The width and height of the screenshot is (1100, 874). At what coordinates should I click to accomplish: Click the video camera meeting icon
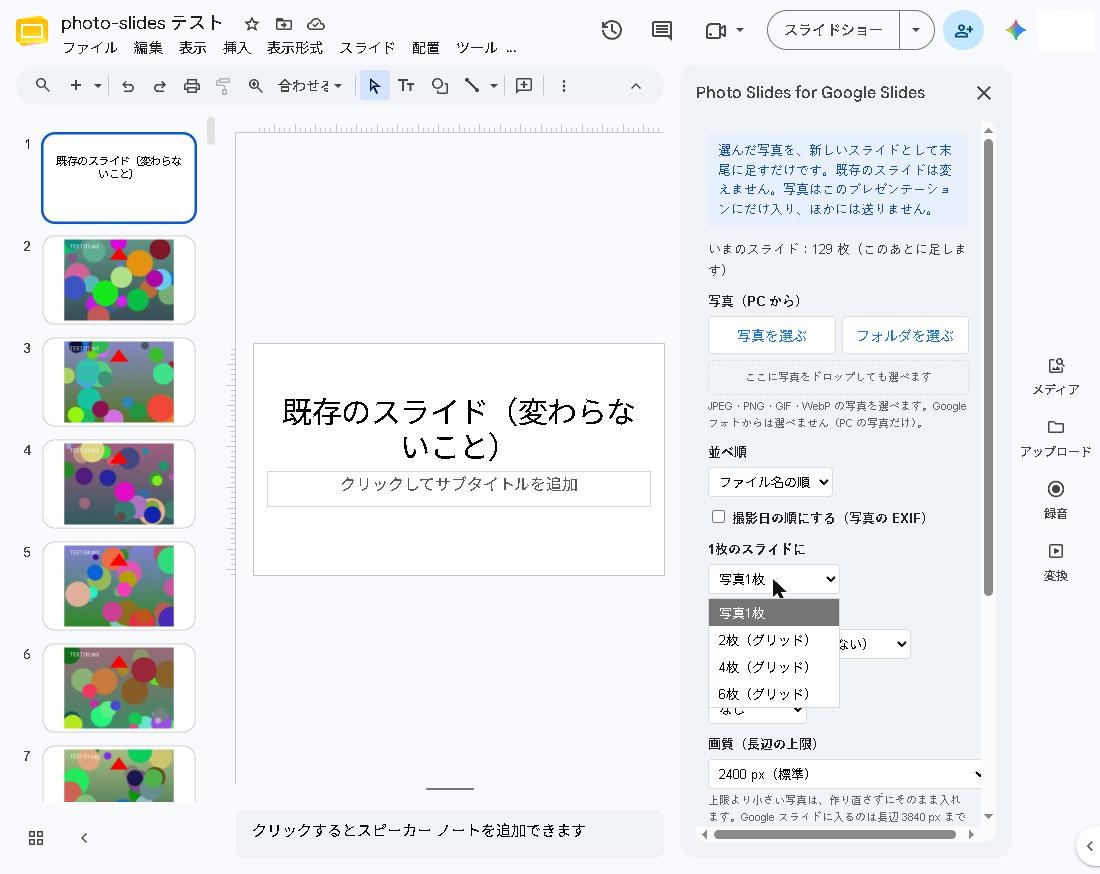[716, 31]
